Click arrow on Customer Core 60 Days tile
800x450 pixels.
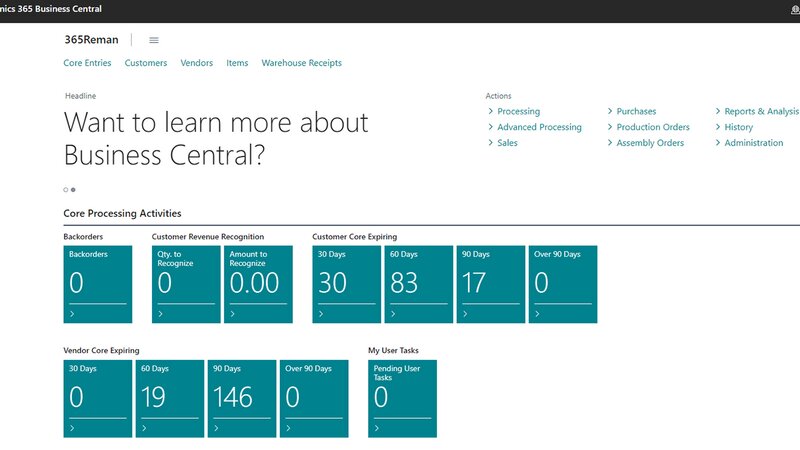coord(393,314)
